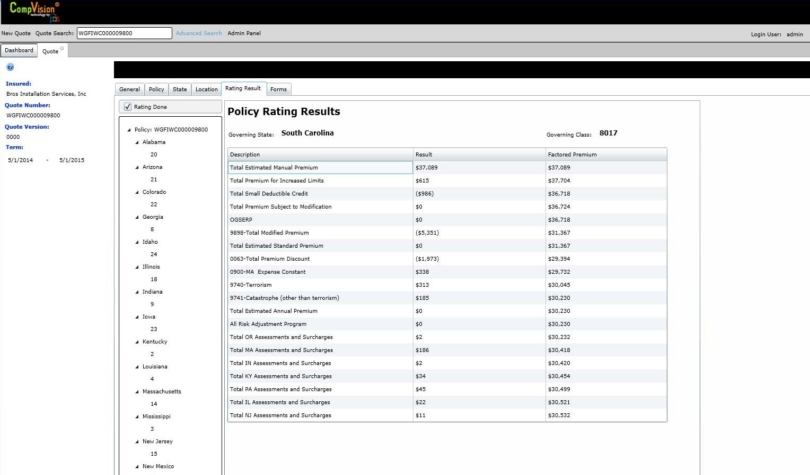This screenshot has height=475, width=810.
Task: Collapse the Arizona tree node
Action: pos(137,167)
